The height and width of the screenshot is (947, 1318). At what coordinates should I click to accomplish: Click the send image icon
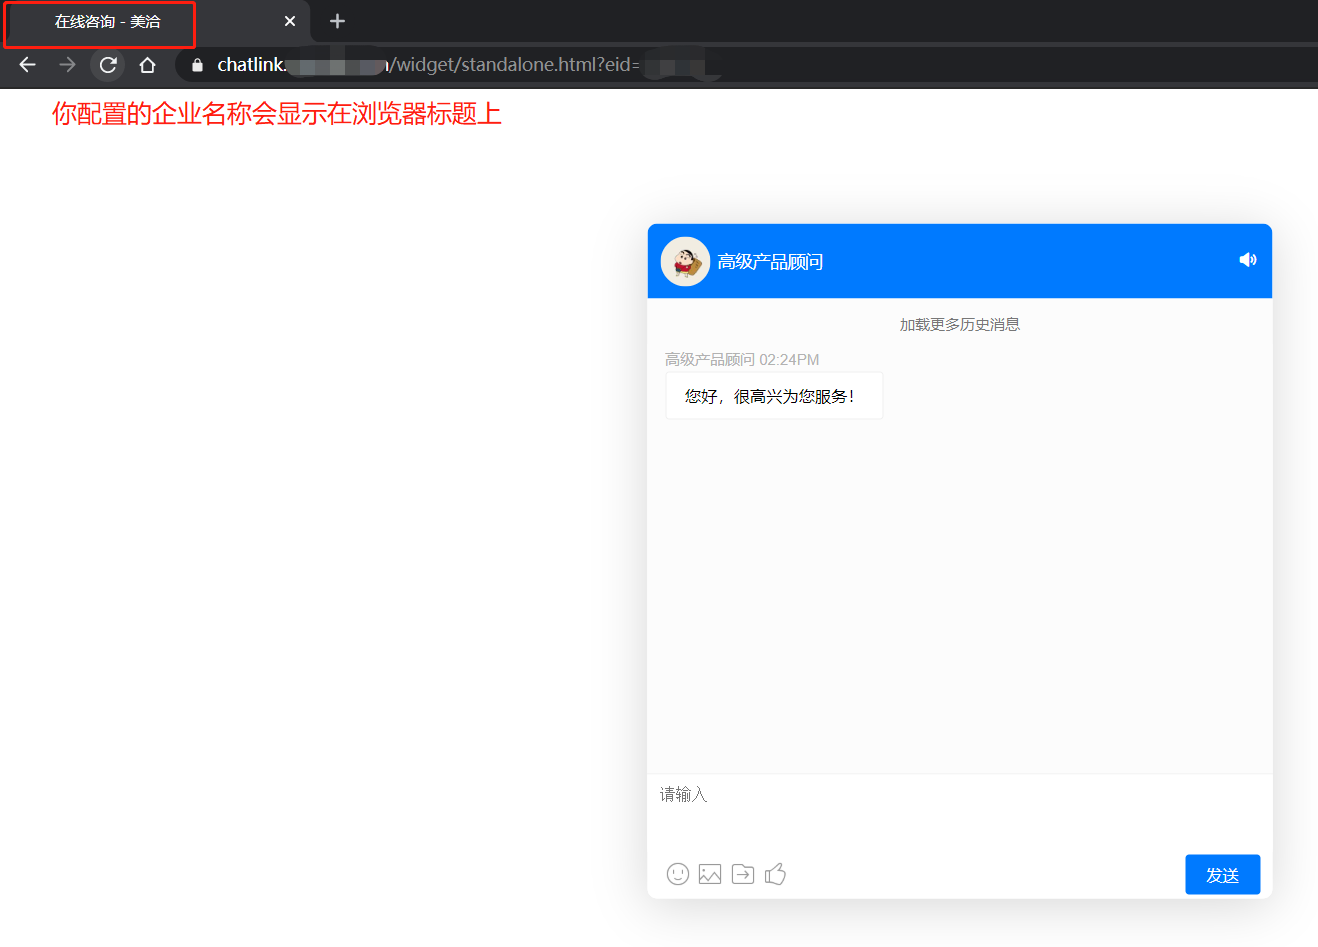tap(710, 874)
